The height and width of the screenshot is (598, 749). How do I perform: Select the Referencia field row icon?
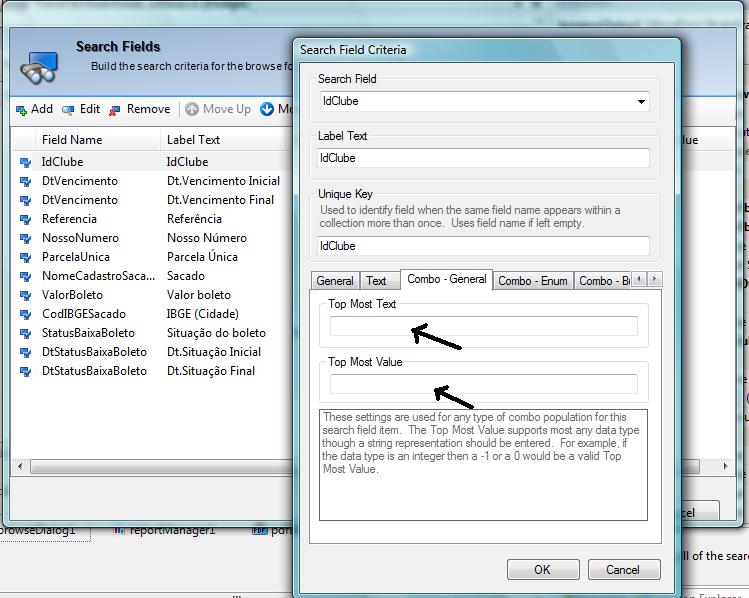tap(25, 219)
